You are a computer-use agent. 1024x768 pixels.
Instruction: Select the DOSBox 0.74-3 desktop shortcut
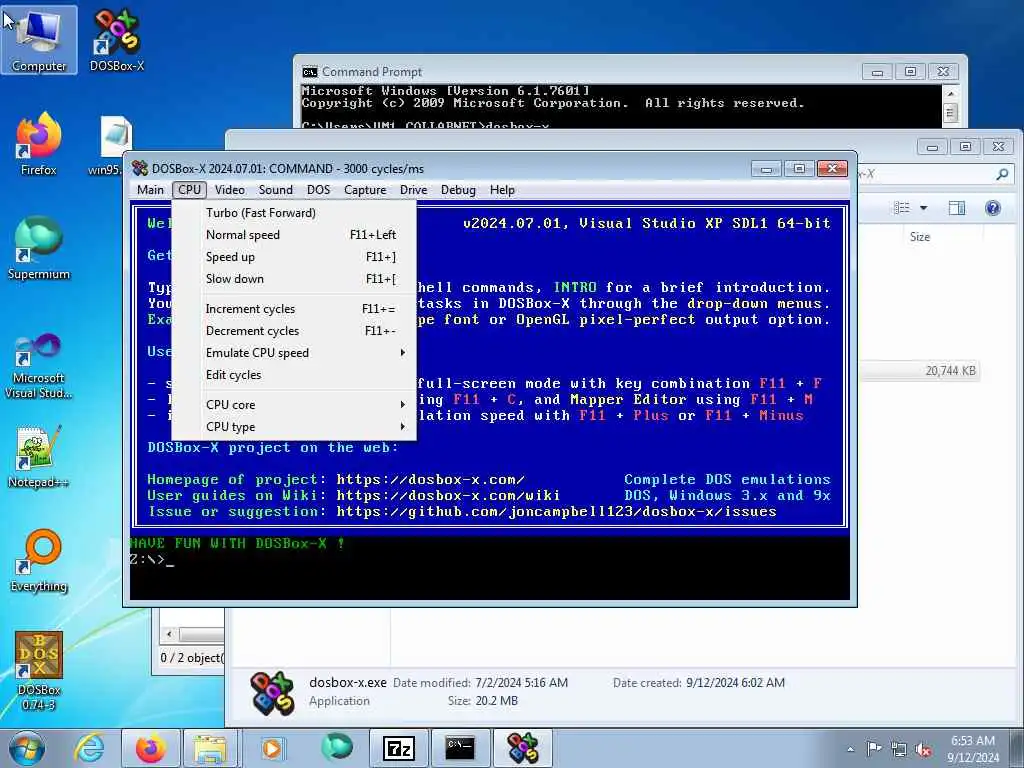(39, 670)
